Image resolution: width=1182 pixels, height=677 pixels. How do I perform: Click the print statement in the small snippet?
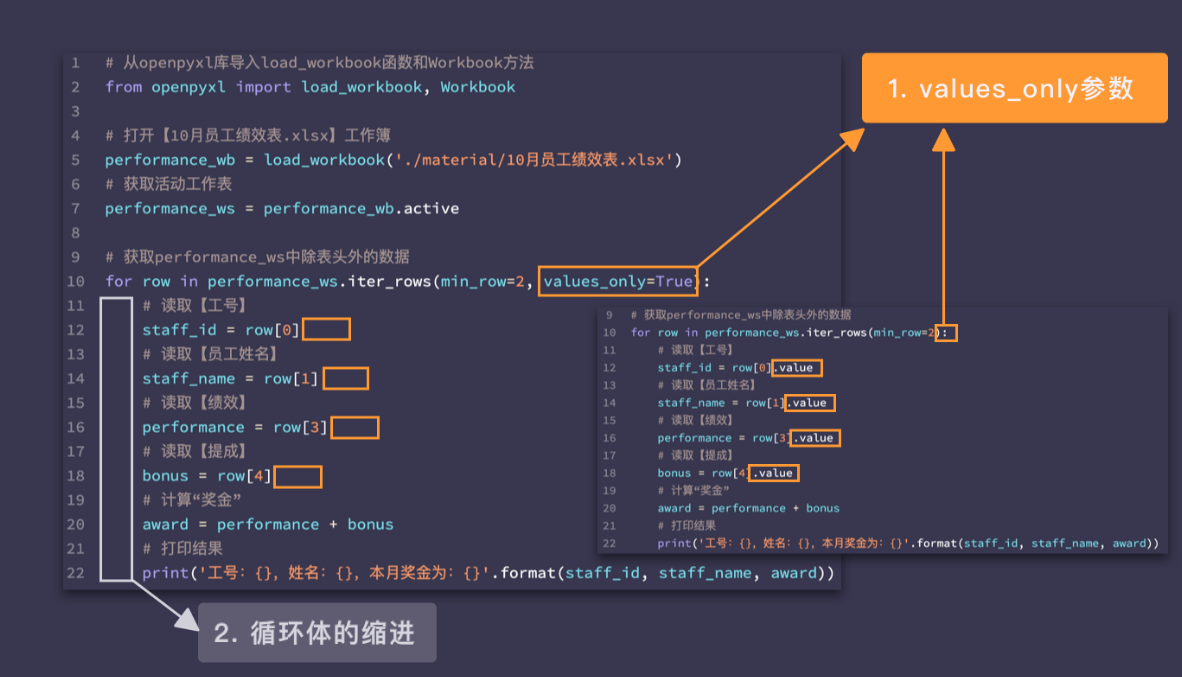[x=908, y=543]
